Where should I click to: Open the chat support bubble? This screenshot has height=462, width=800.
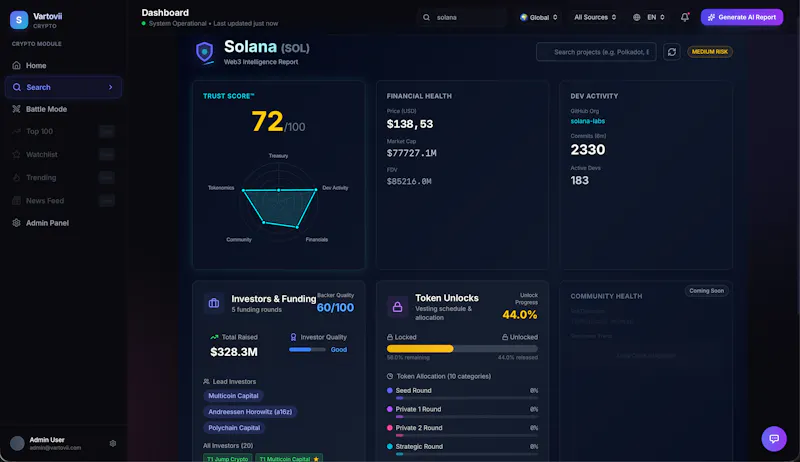774,439
